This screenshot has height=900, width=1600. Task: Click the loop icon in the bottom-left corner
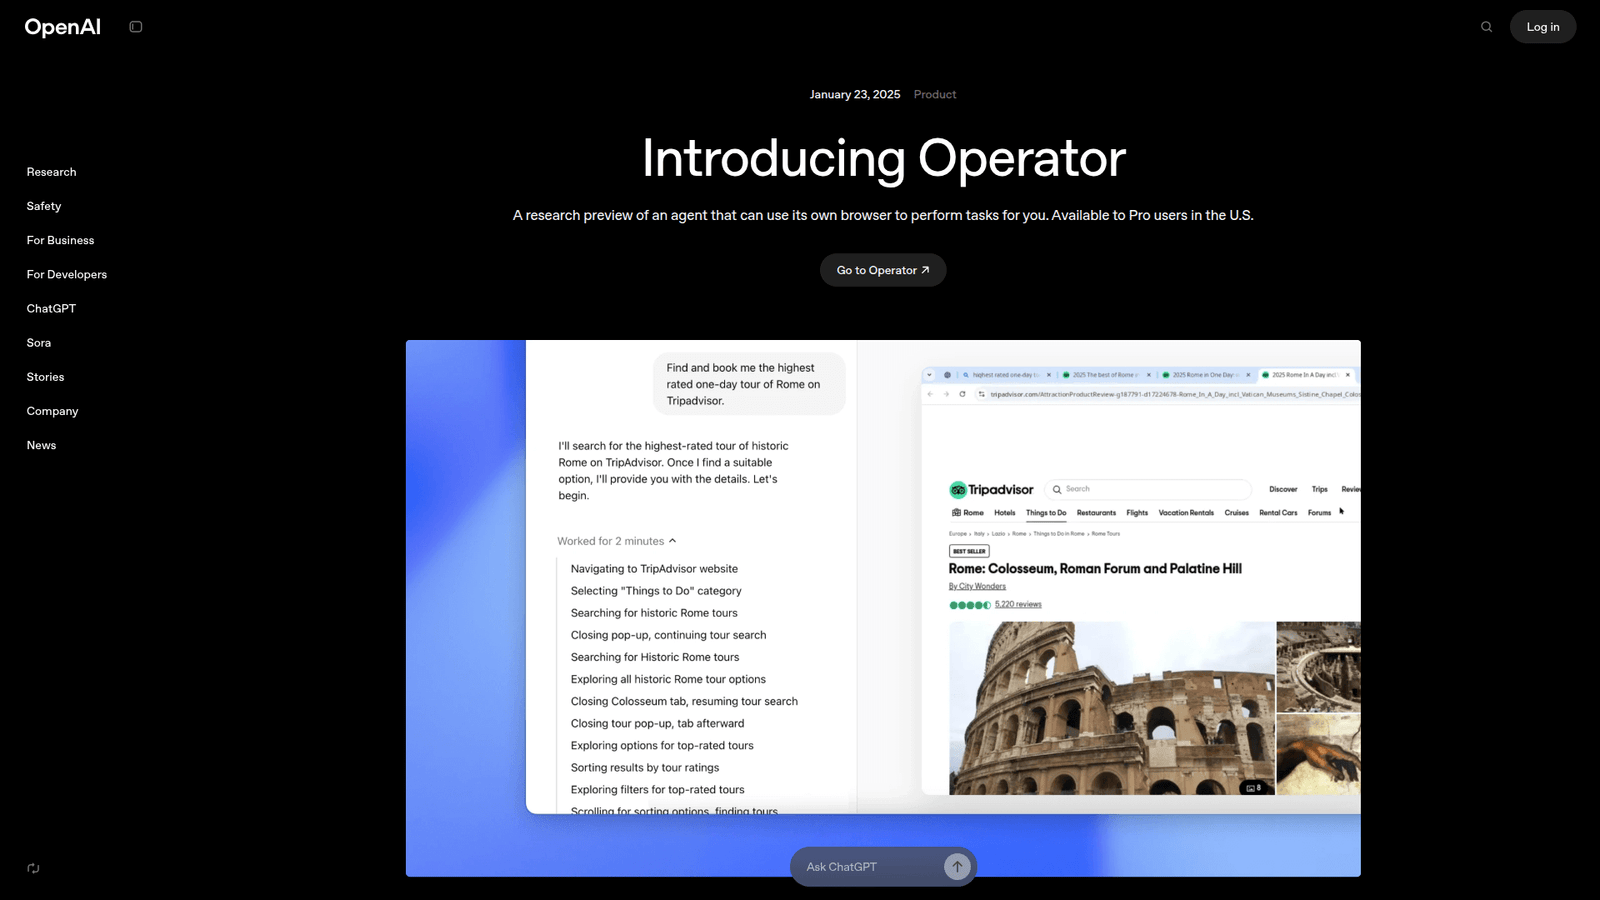(x=33, y=868)
